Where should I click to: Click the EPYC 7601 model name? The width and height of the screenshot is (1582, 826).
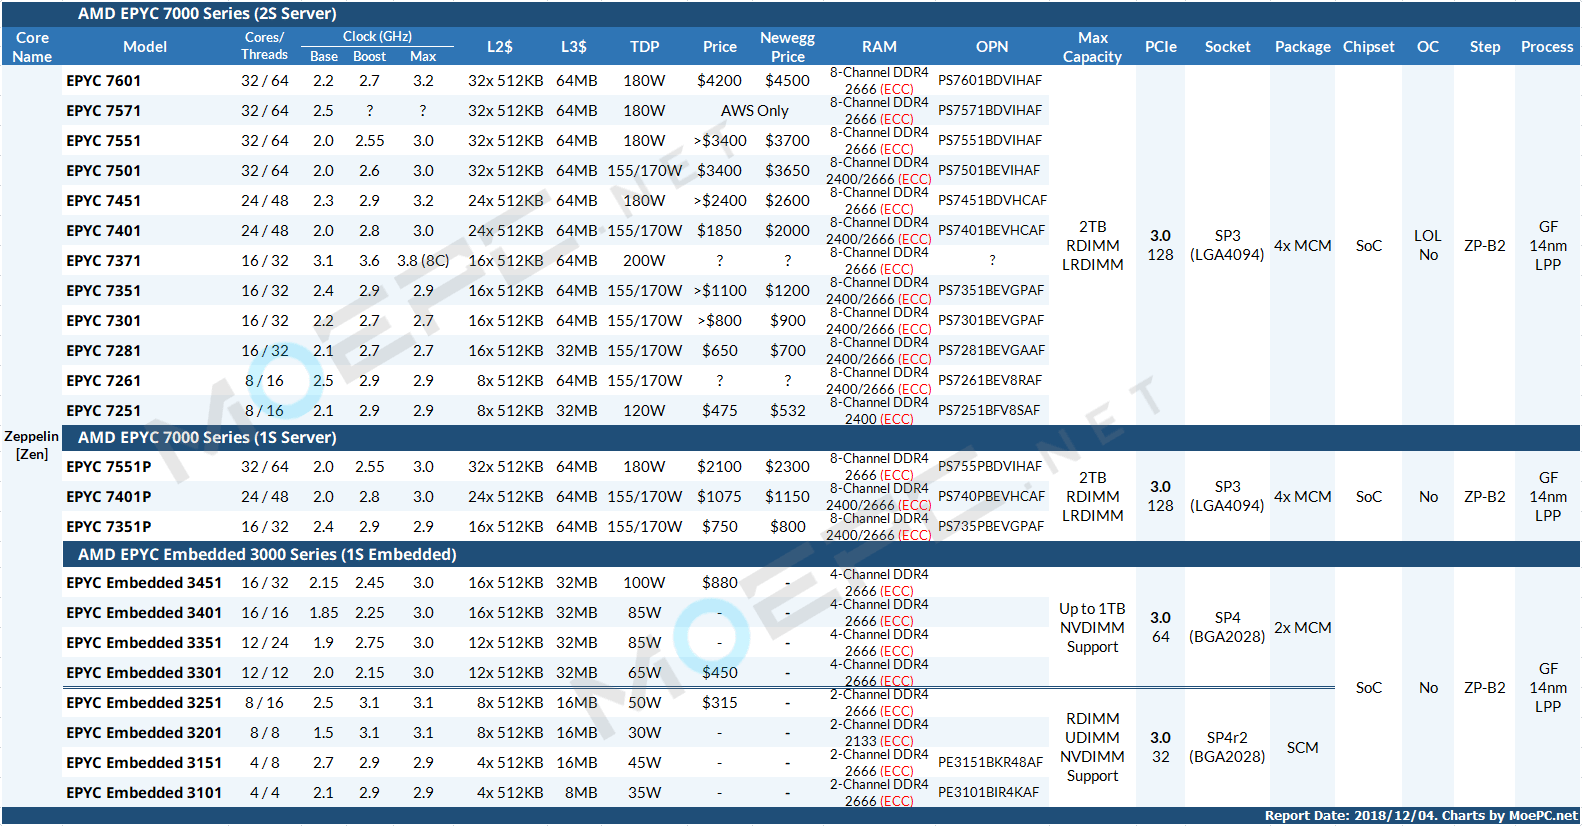coord(104,81)
